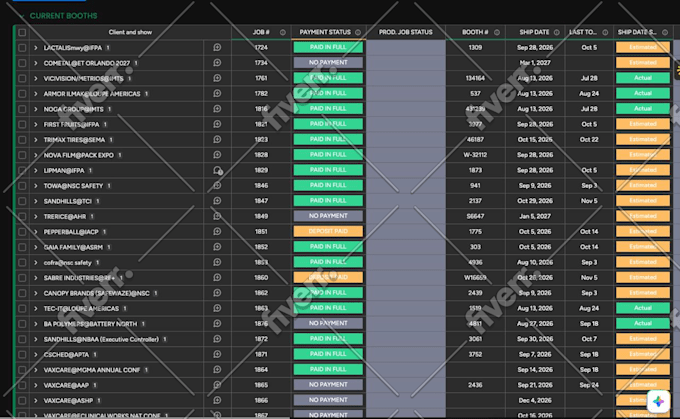The width and height of the screenshot is (680, 419).
Task: Open conversation icon for PEPPERBALL@IACP
Action: [217, 232]
